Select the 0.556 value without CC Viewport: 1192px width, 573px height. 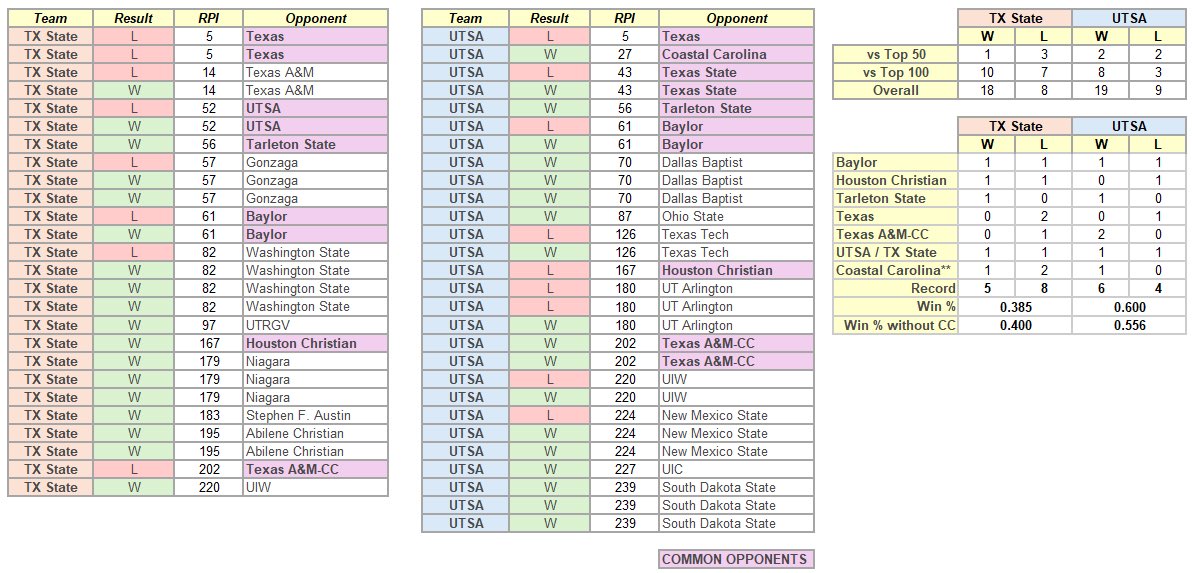point(1130,325)
